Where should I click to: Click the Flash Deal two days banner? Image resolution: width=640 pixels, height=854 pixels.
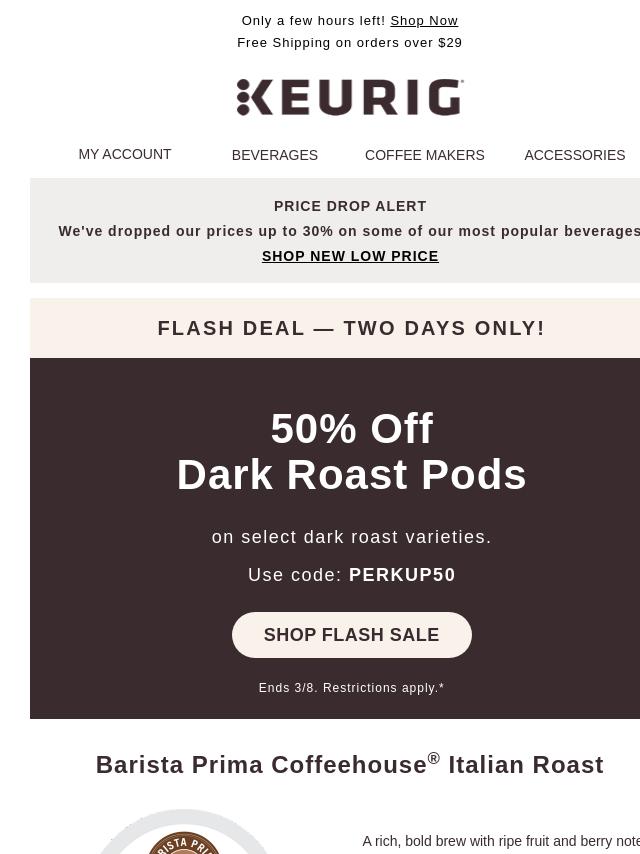351,328
